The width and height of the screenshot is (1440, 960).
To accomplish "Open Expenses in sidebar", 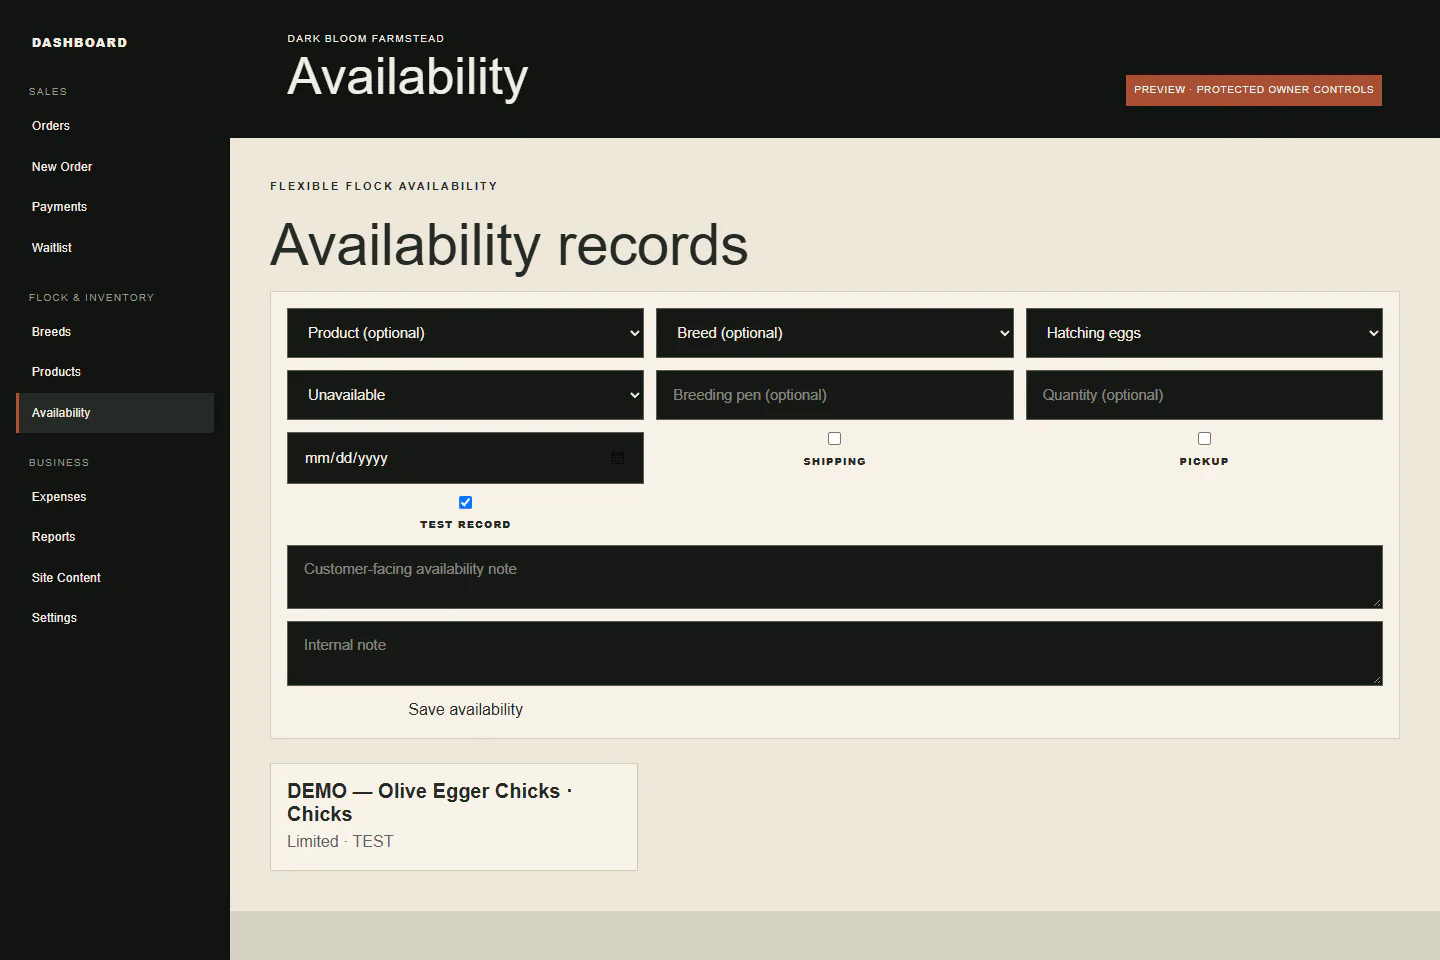I will [115, 497].
